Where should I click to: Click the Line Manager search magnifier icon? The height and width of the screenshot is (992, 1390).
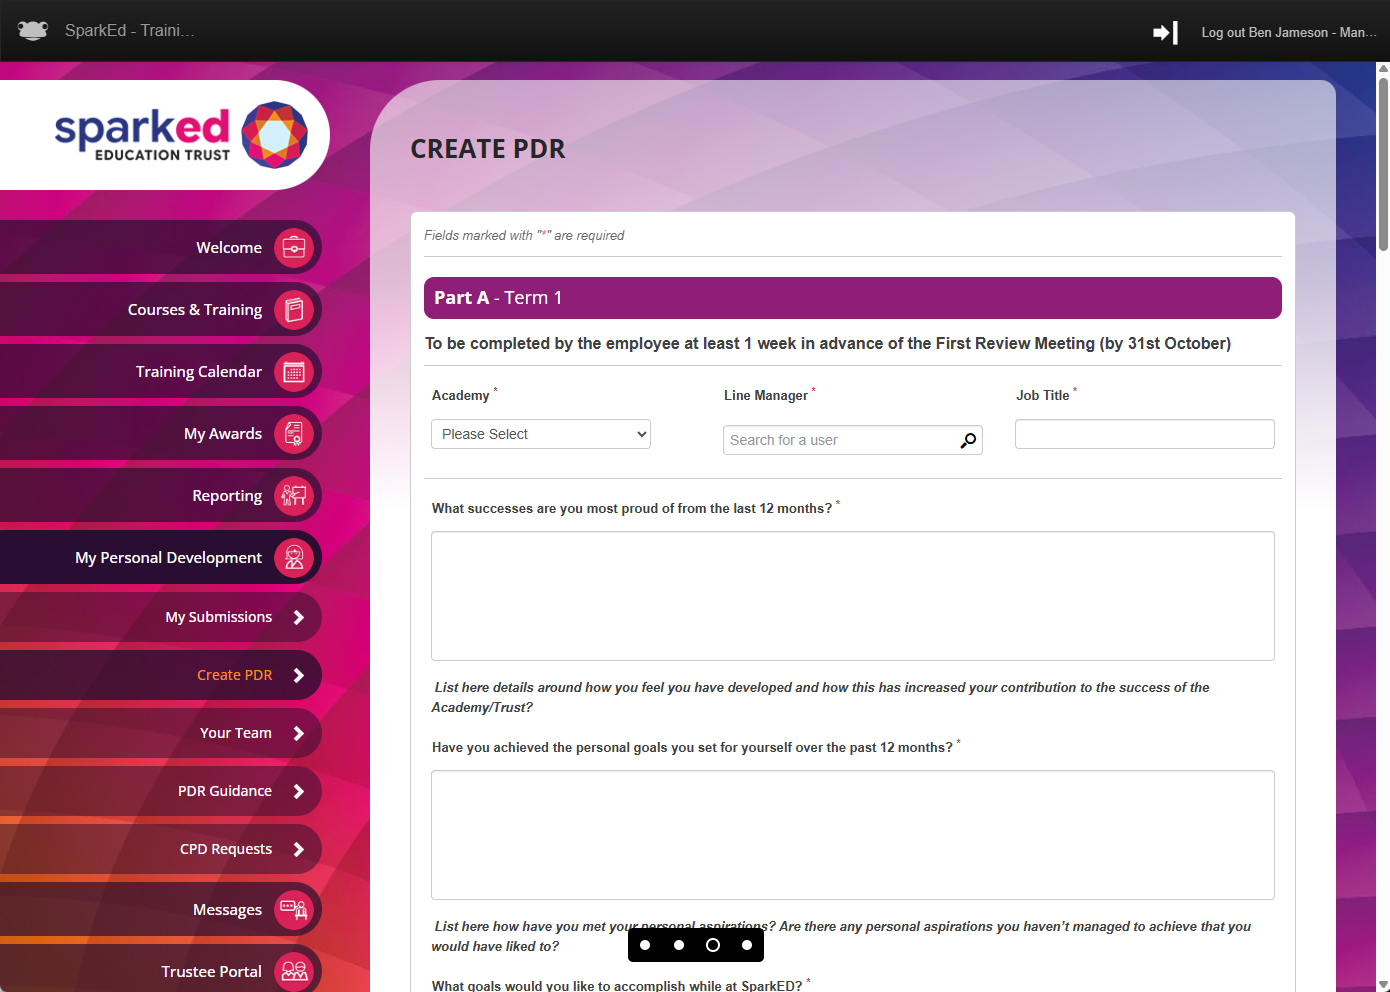pyautogui.click(x=968, y=440)
